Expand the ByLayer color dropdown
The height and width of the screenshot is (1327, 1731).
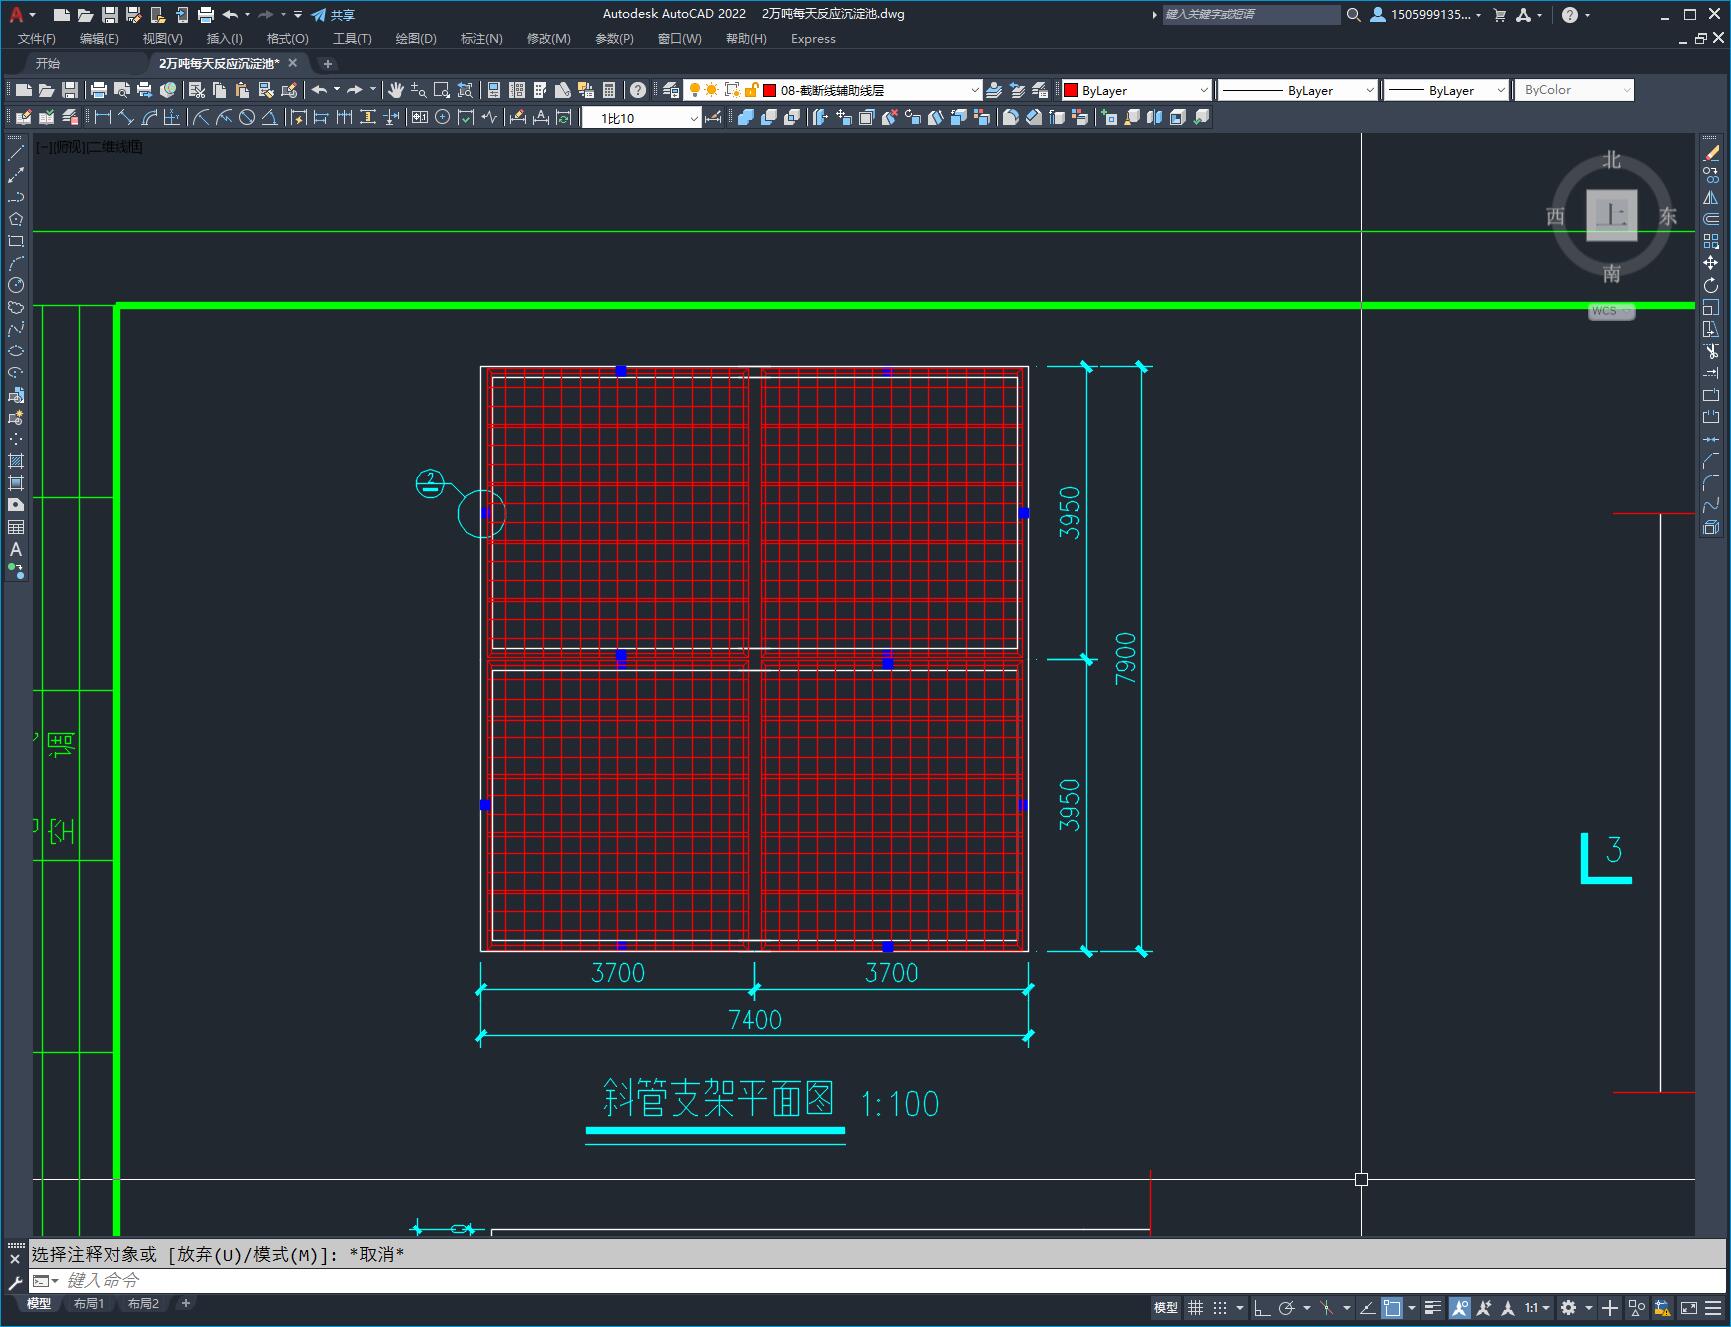point(1203,90)
